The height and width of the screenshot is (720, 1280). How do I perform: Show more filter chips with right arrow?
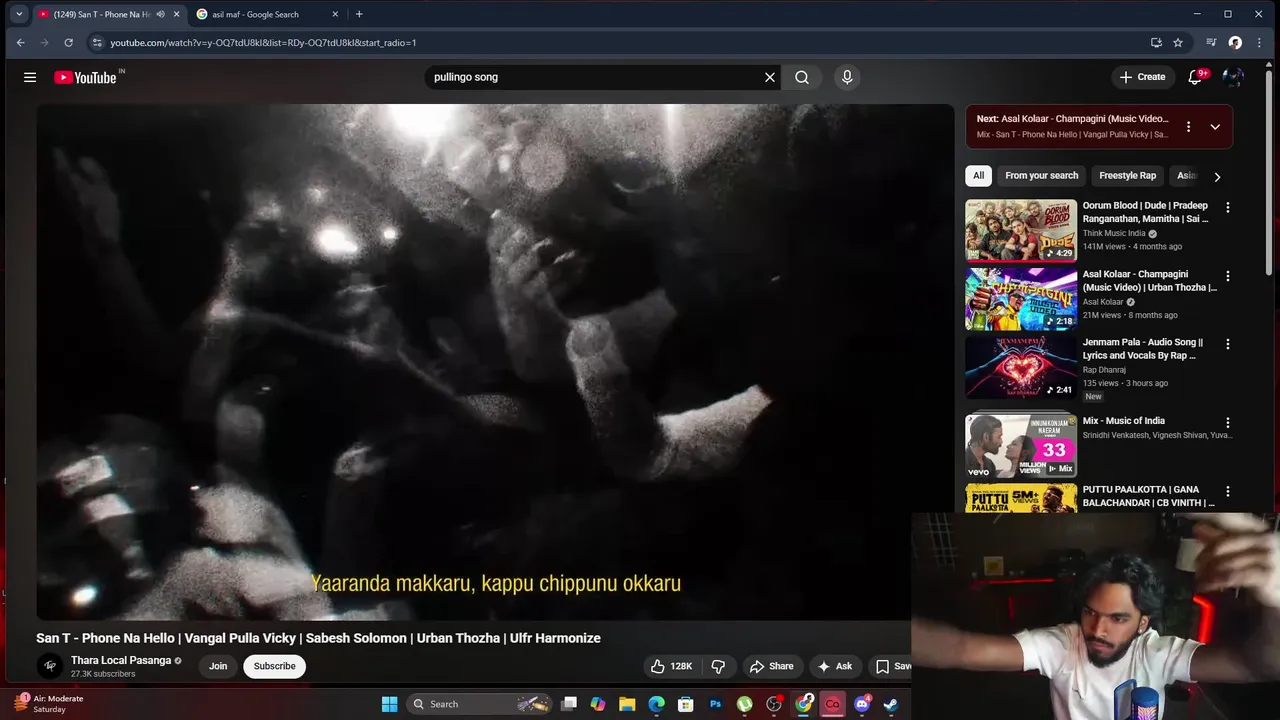pyautogui.click(x=1217, y=176)
